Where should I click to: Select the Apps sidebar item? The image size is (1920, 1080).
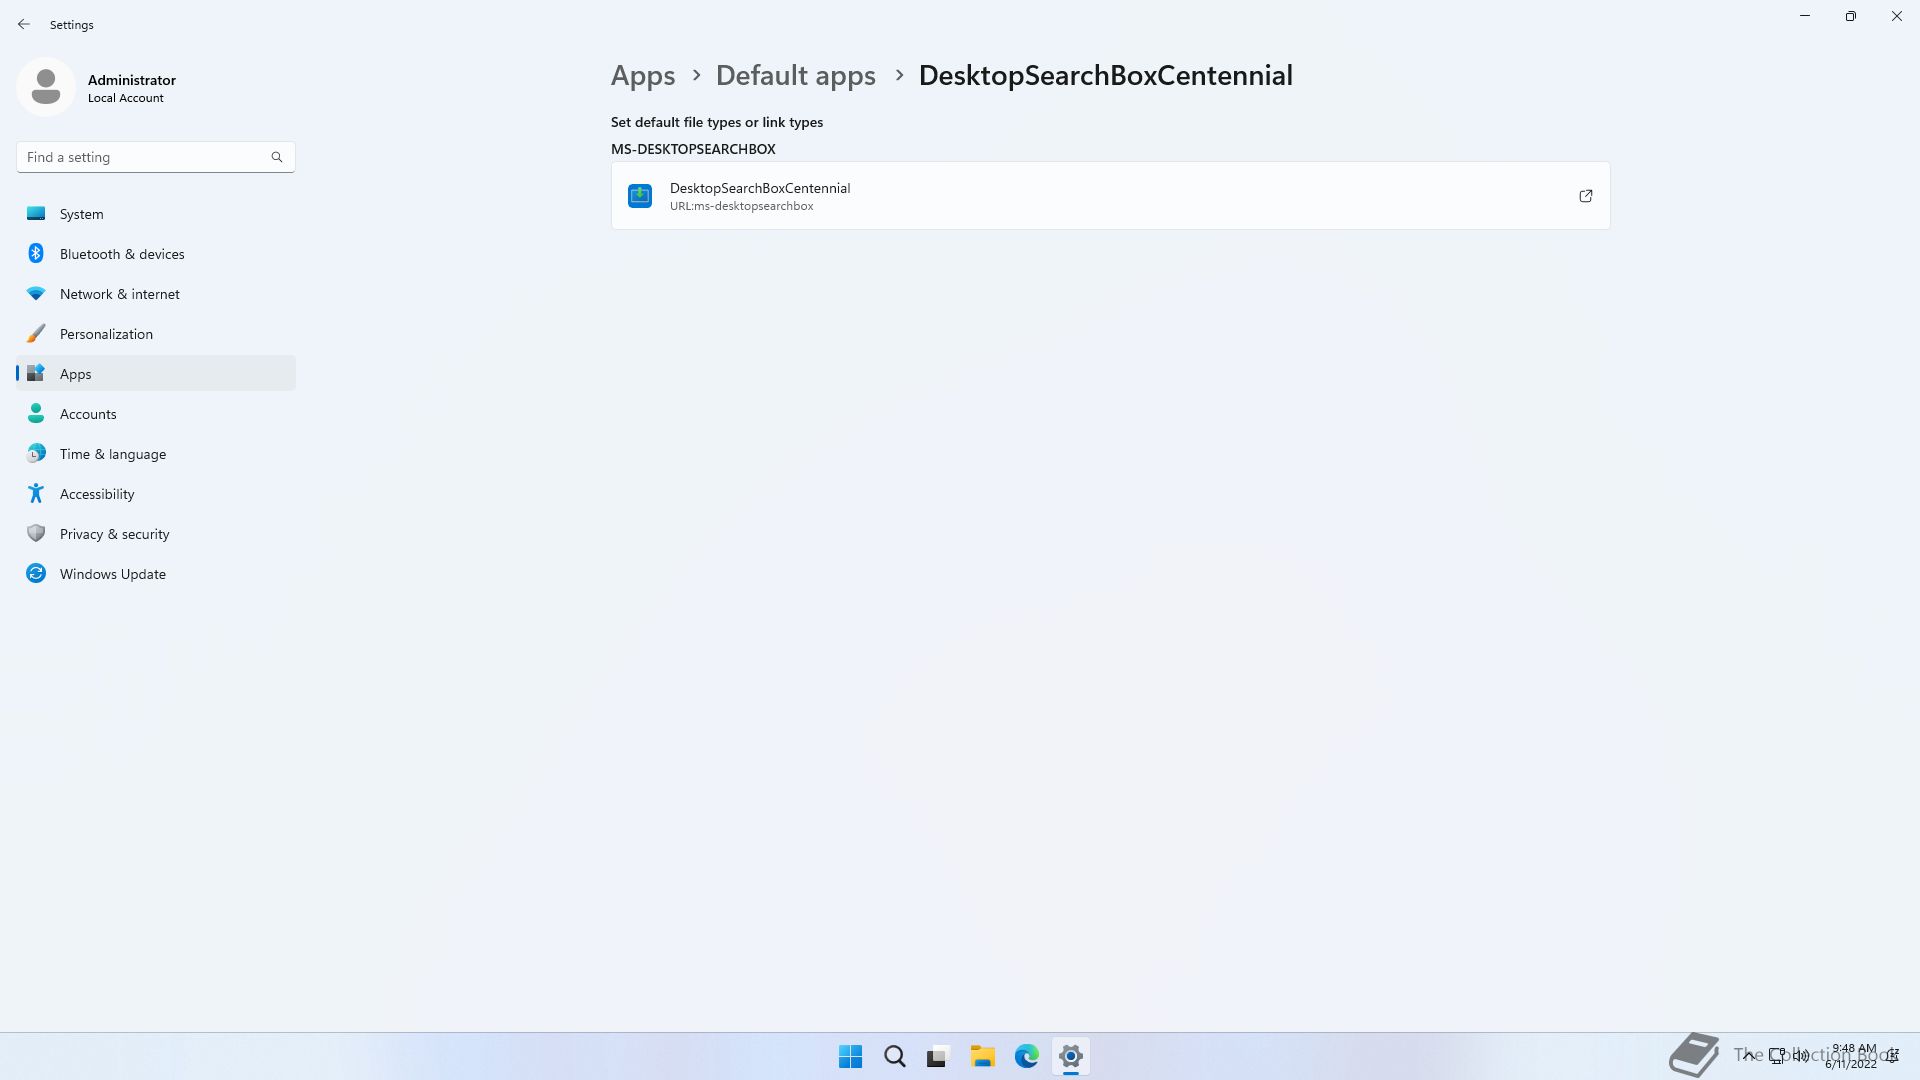pyautogui.click(x=75, y=374)
